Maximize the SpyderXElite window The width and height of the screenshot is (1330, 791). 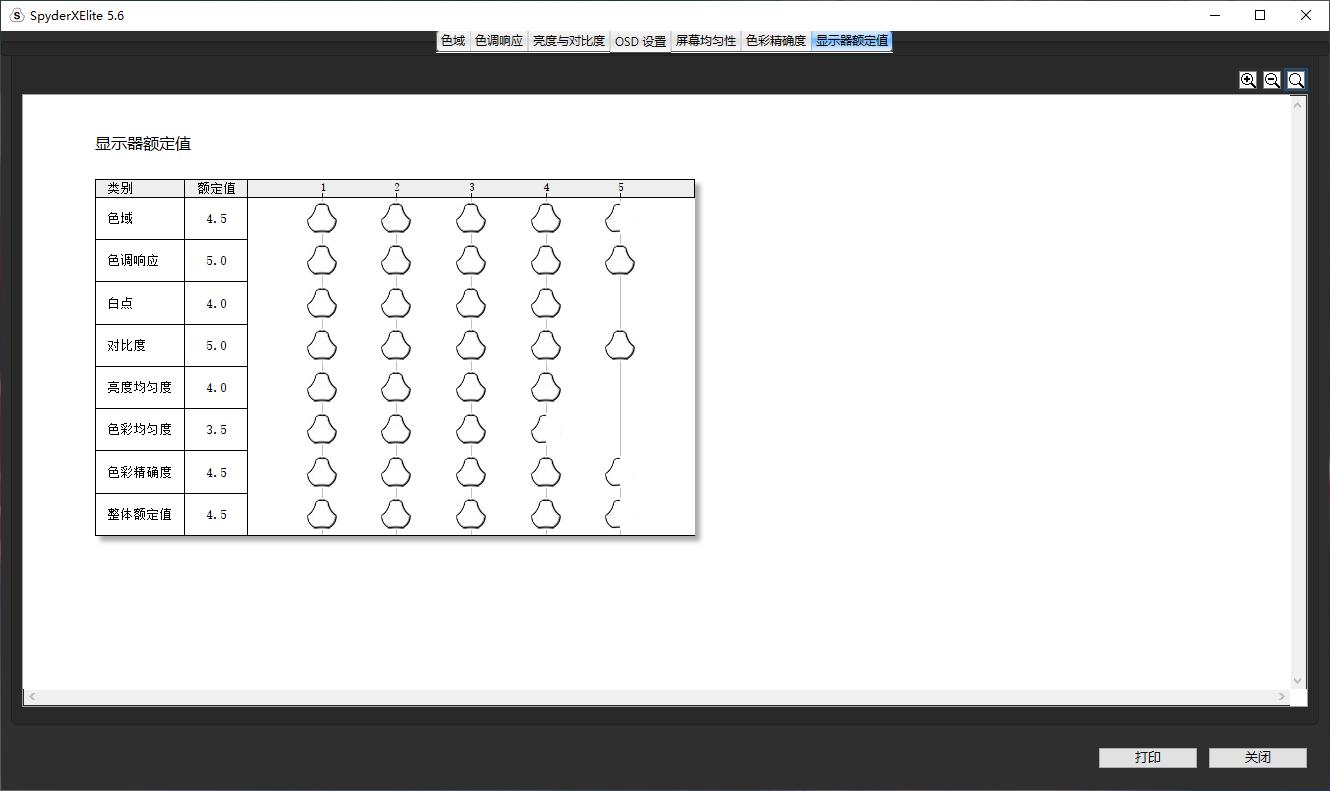(x=1261, y=15)
